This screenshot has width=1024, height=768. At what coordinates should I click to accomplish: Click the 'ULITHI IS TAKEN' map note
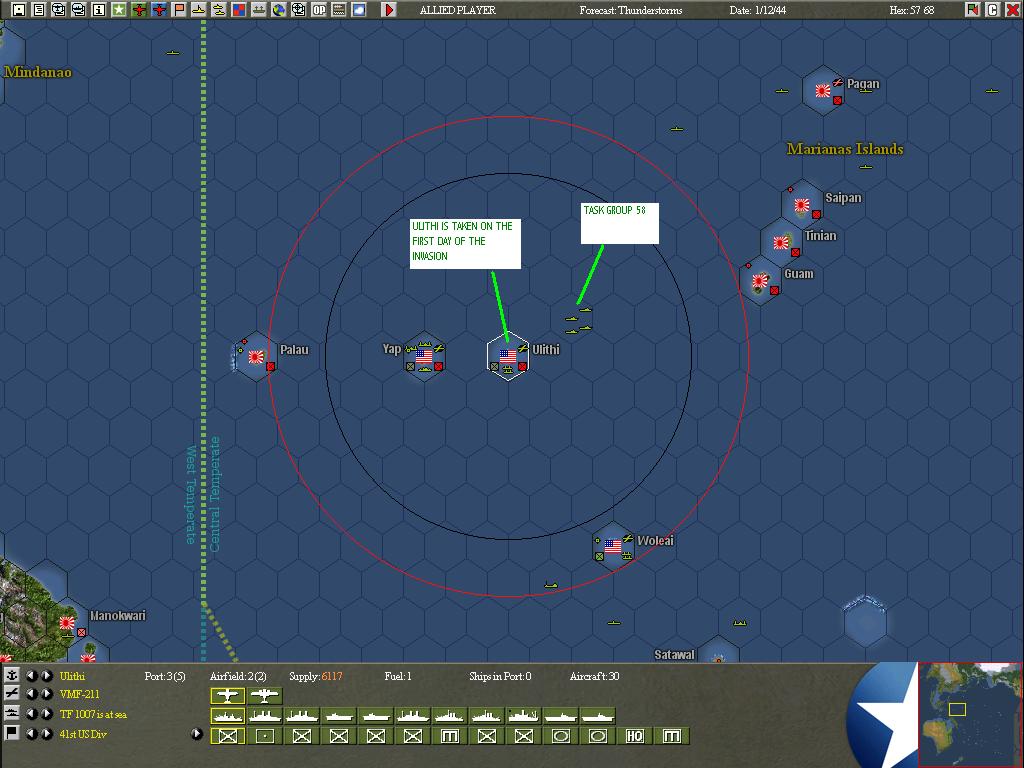tap(466, 244)
